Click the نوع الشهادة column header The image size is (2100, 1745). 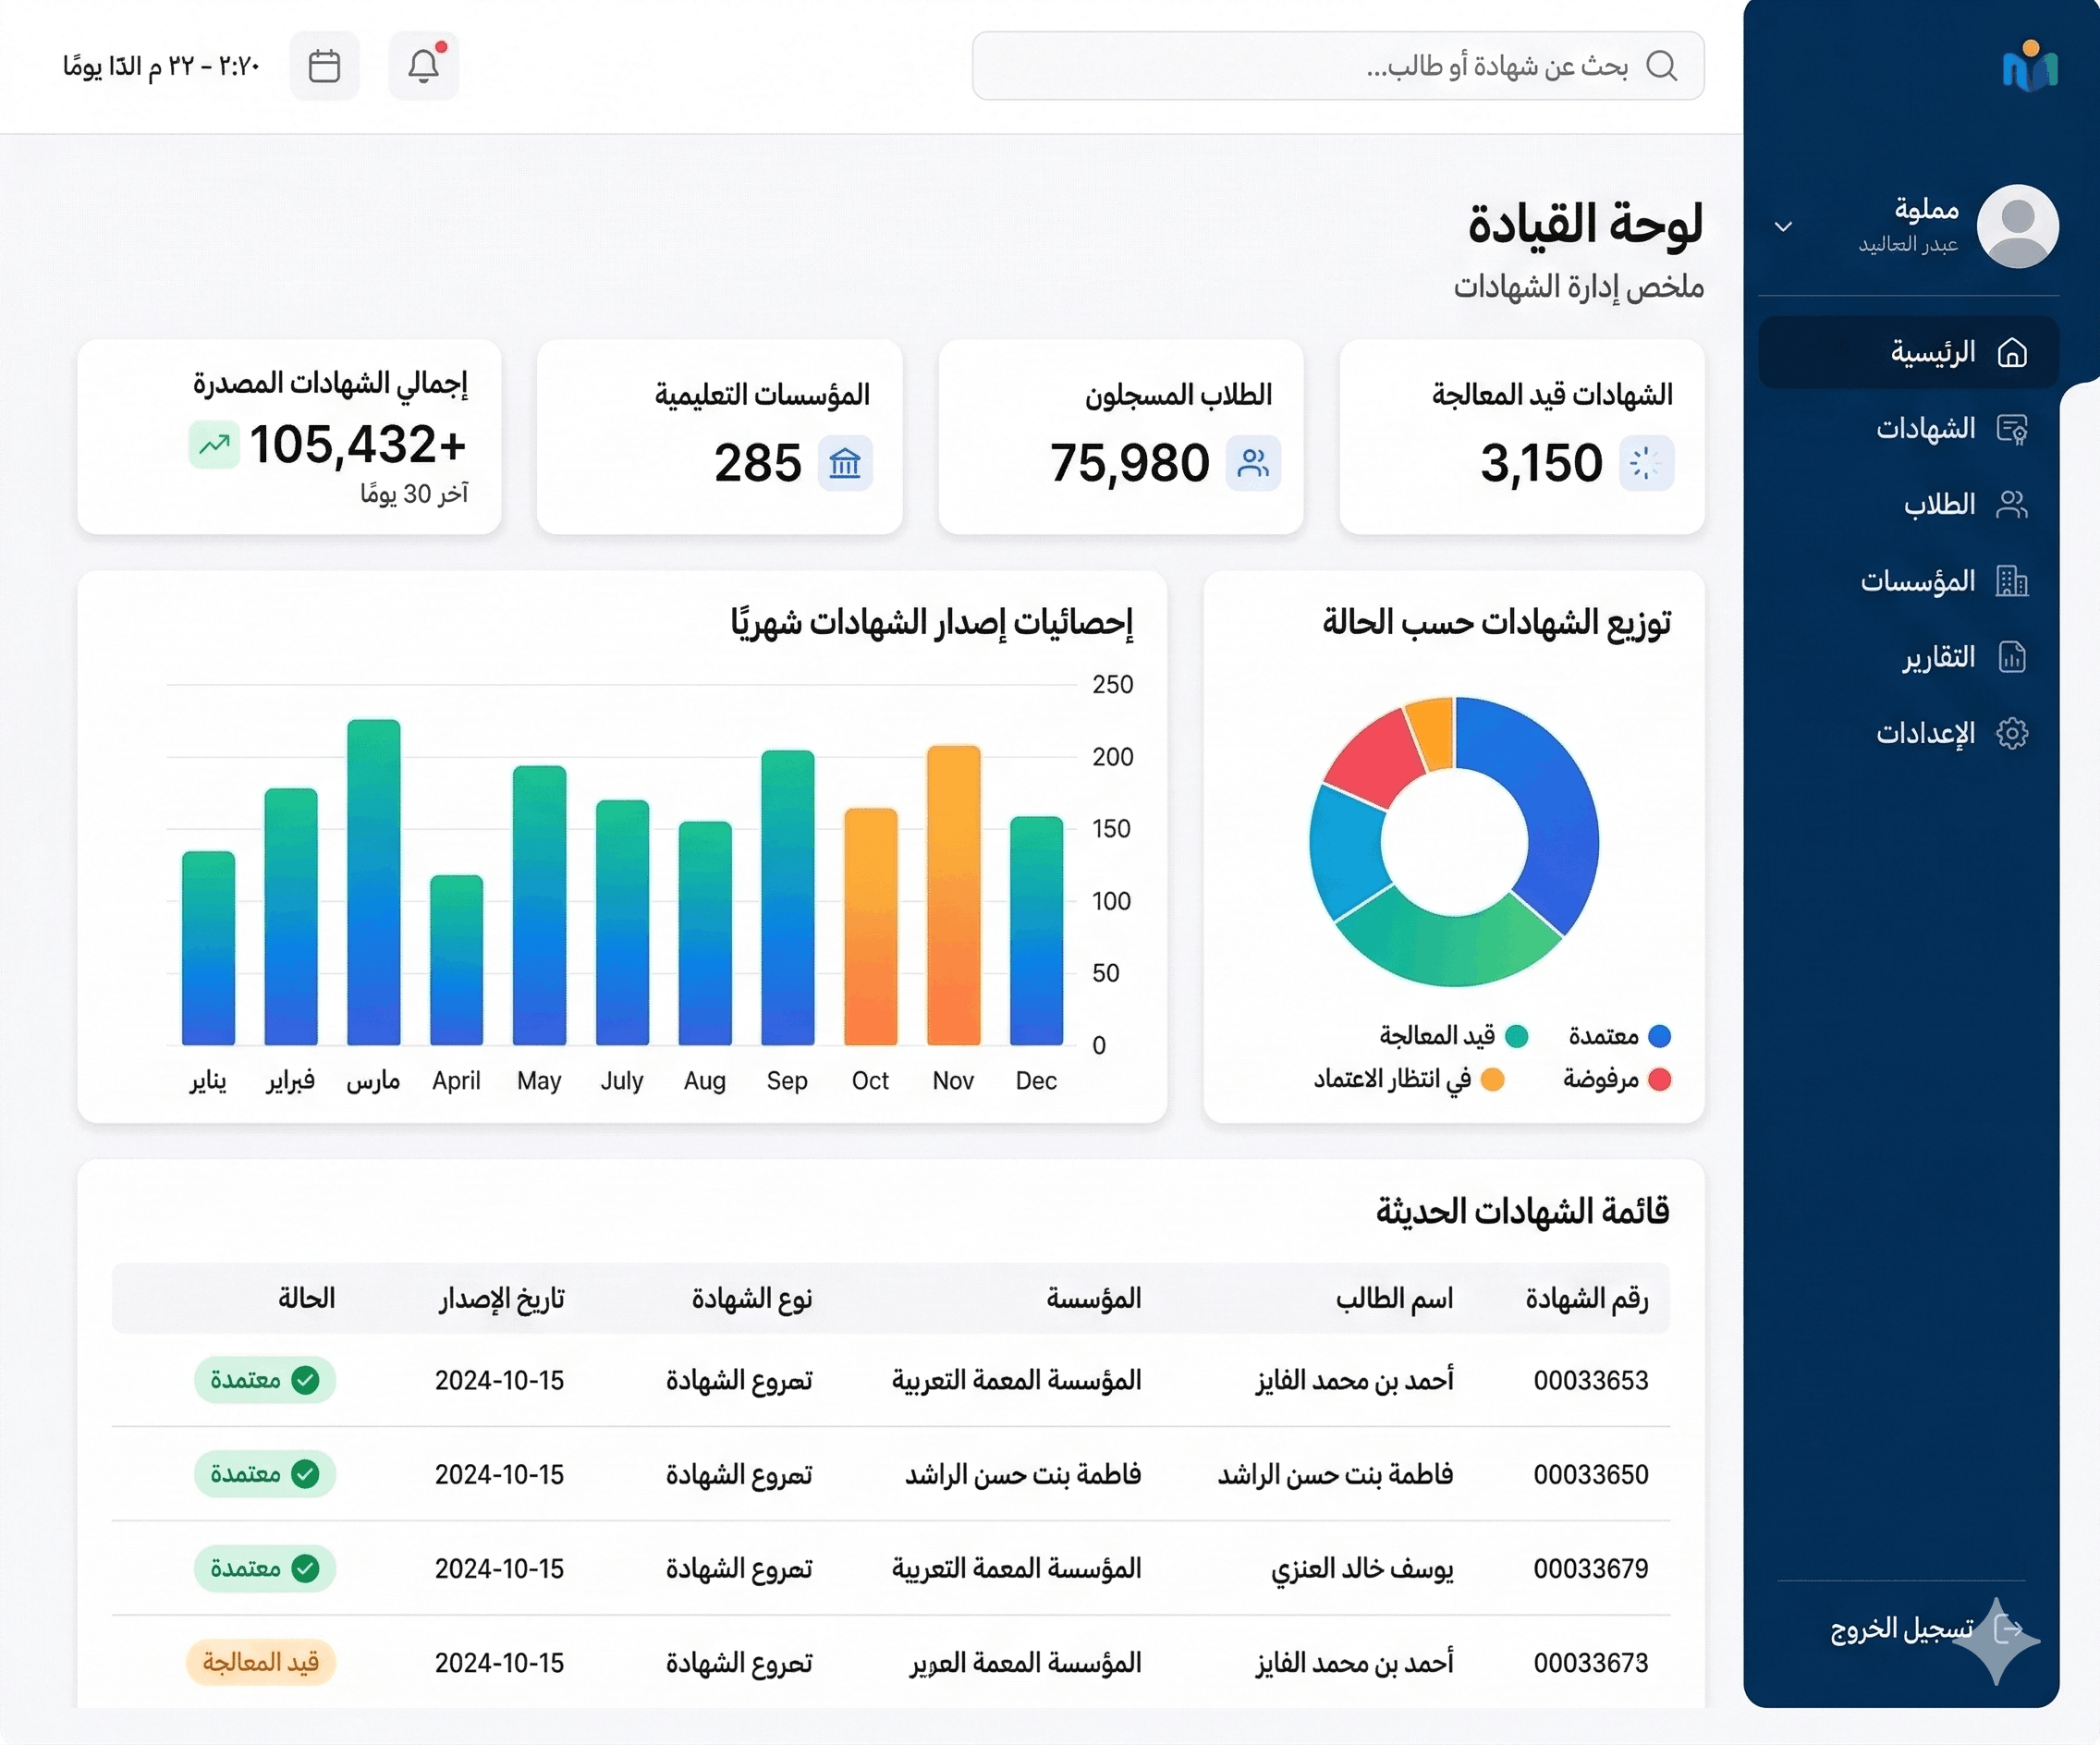752,1298
